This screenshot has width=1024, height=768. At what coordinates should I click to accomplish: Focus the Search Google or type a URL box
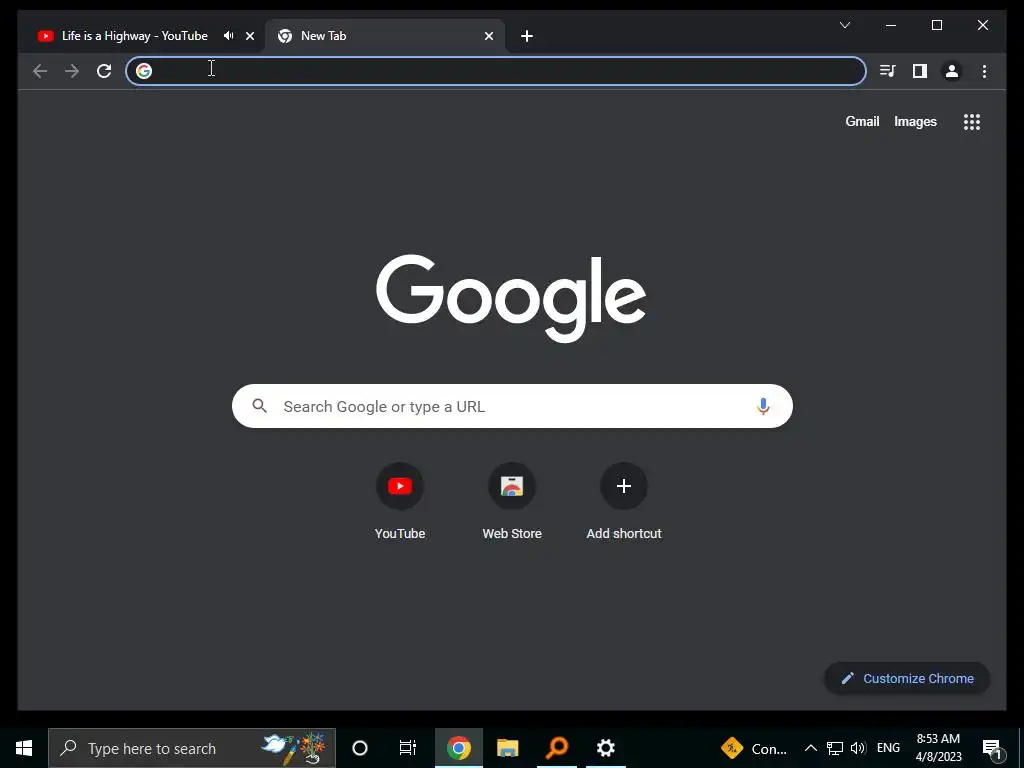coord(512,406)
